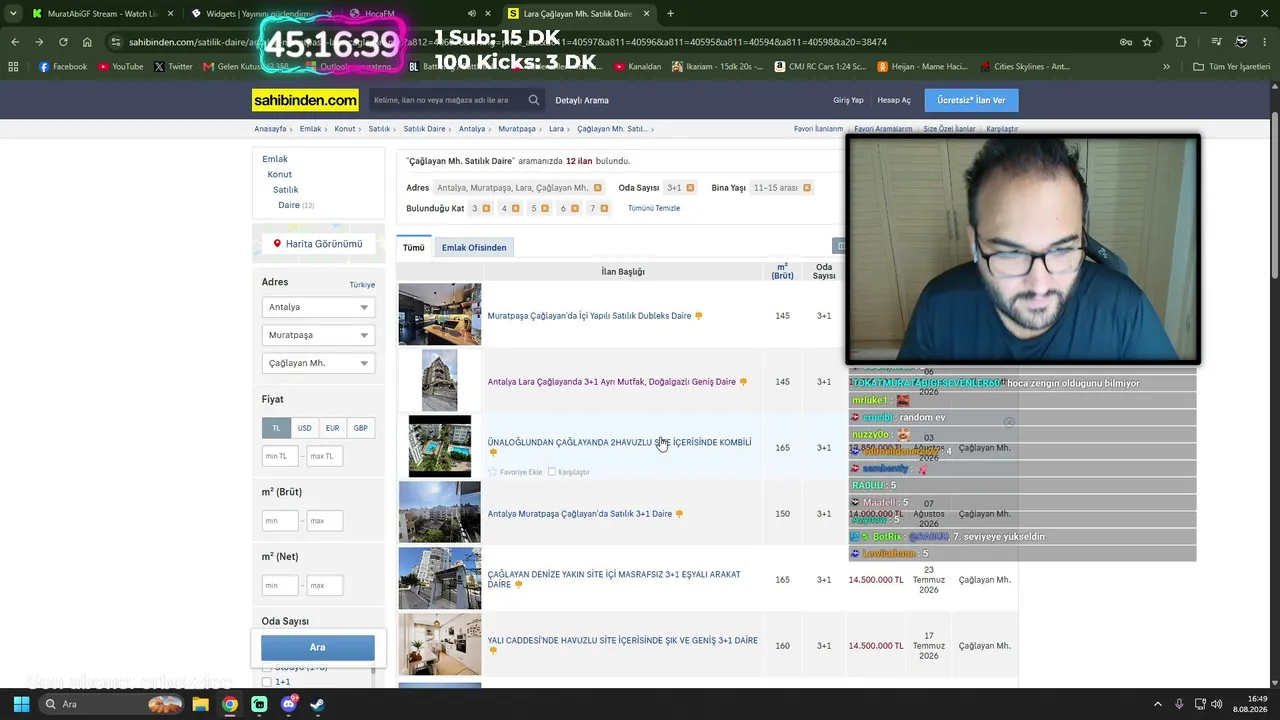Switch price currency to EUR
This screenshot has width=1280, height=720.
(332, 428)
